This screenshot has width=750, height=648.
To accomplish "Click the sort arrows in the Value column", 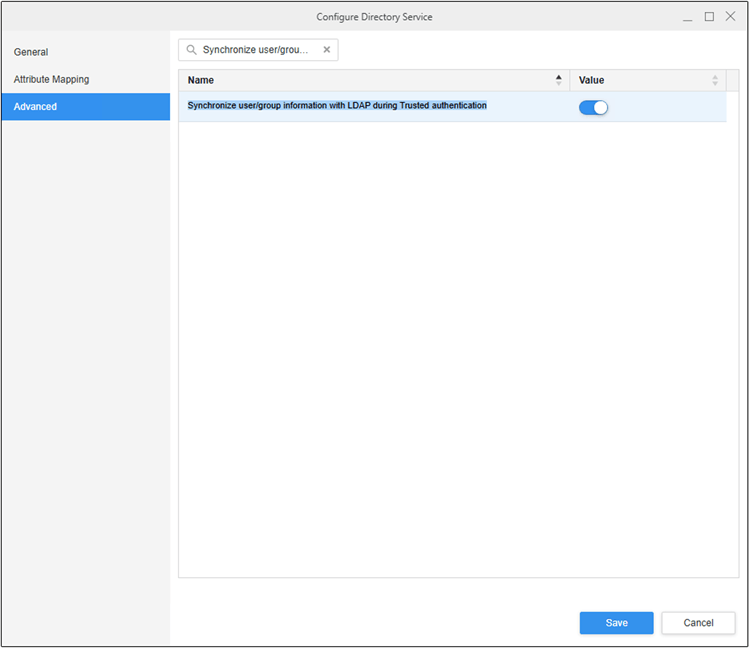I will pos(715,80).
